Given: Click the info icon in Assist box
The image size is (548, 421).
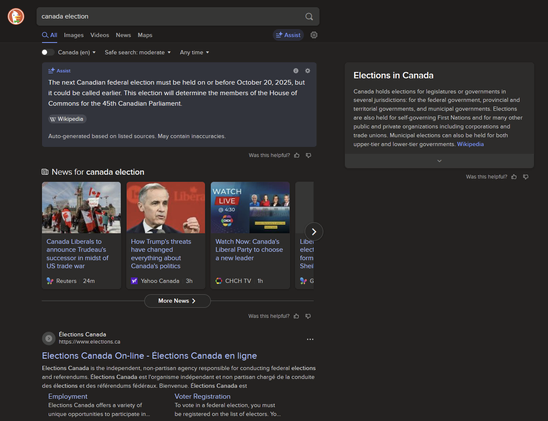Looking at the screenshot, I should coord(296,71).
